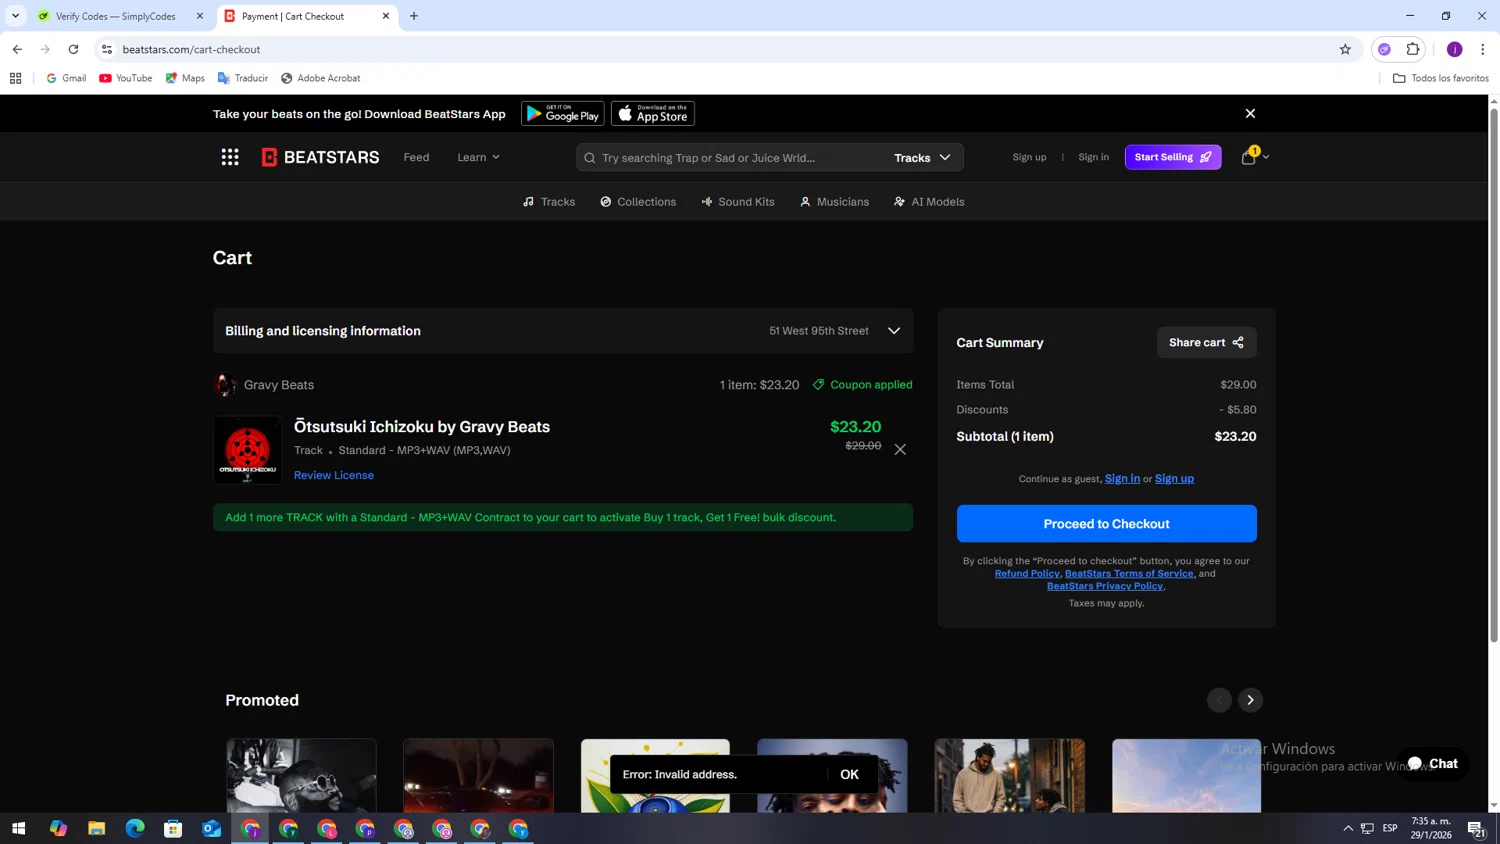Click the Share cart button
Screen dimensions: 1500x844
coord(1206,342)
